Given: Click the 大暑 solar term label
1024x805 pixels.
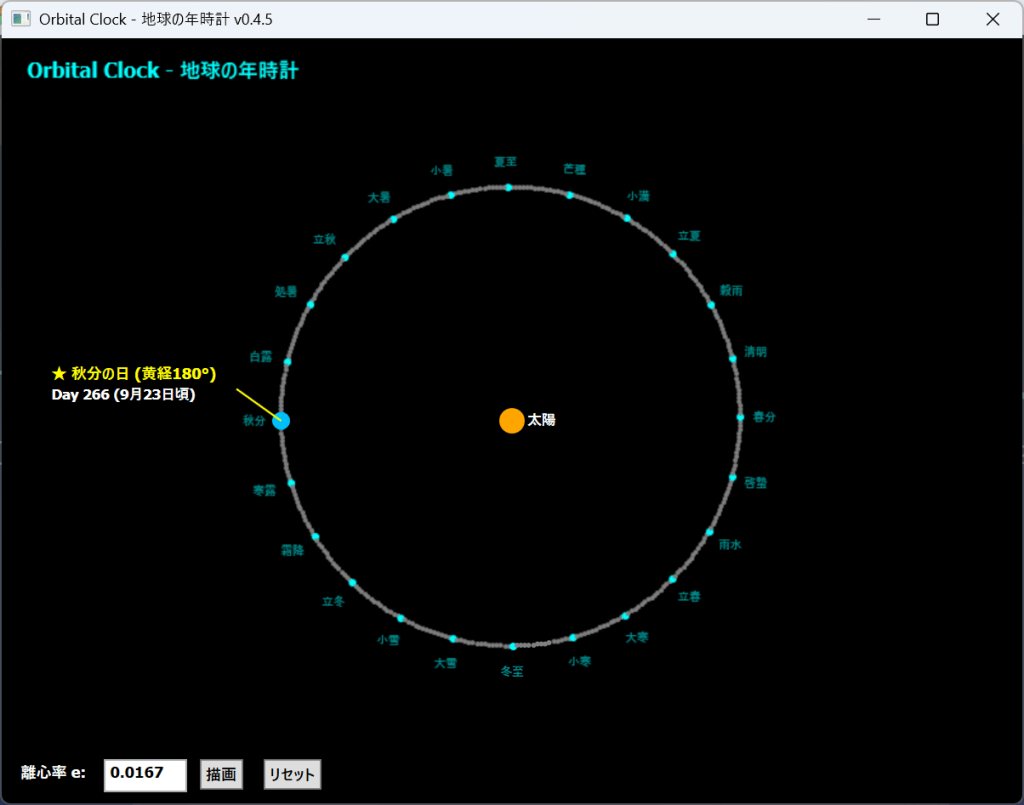Looking at the screenshot, I should click(379, 197).
